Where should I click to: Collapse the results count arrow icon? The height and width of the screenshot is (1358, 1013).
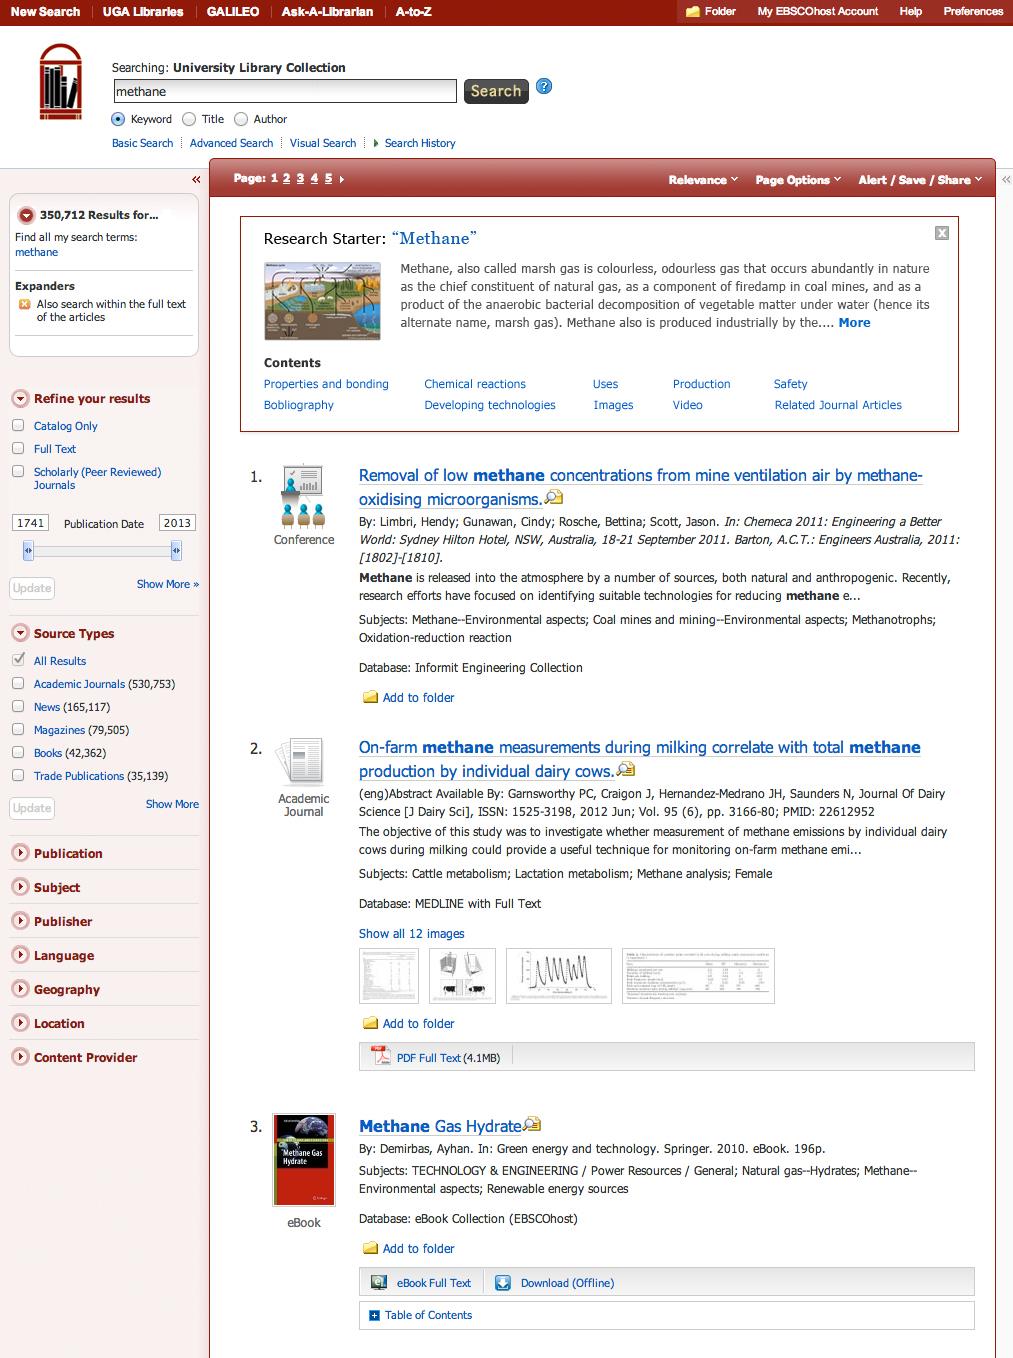(x=26, y=215)
